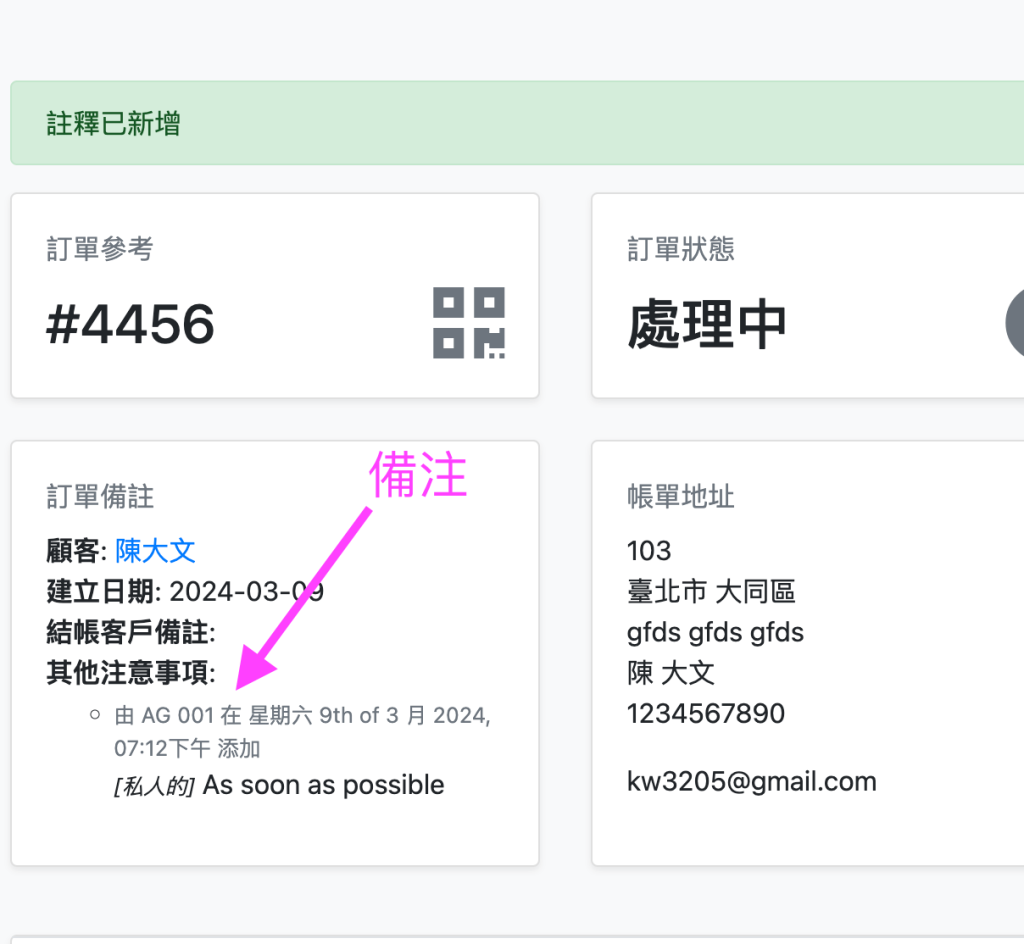
Task: Open customer link 陳大文
Action: point(155,550)
